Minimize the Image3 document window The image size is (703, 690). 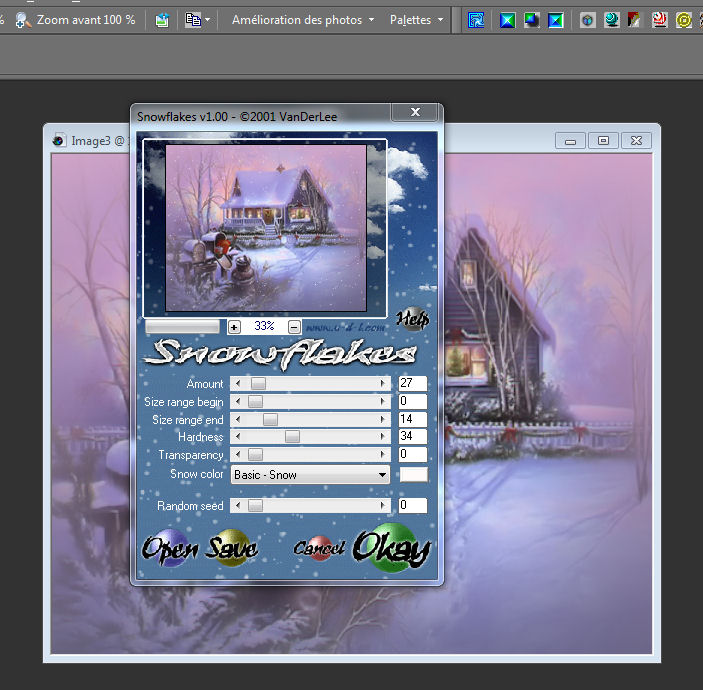570,141
